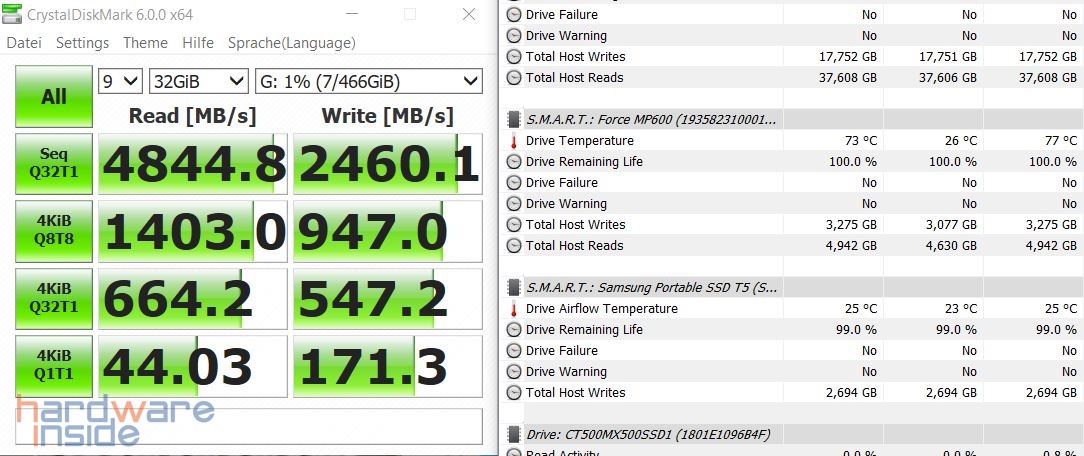Screen dimensions: 1084x456
Task: Open the Theme menu
Action: tap(145, 43)
